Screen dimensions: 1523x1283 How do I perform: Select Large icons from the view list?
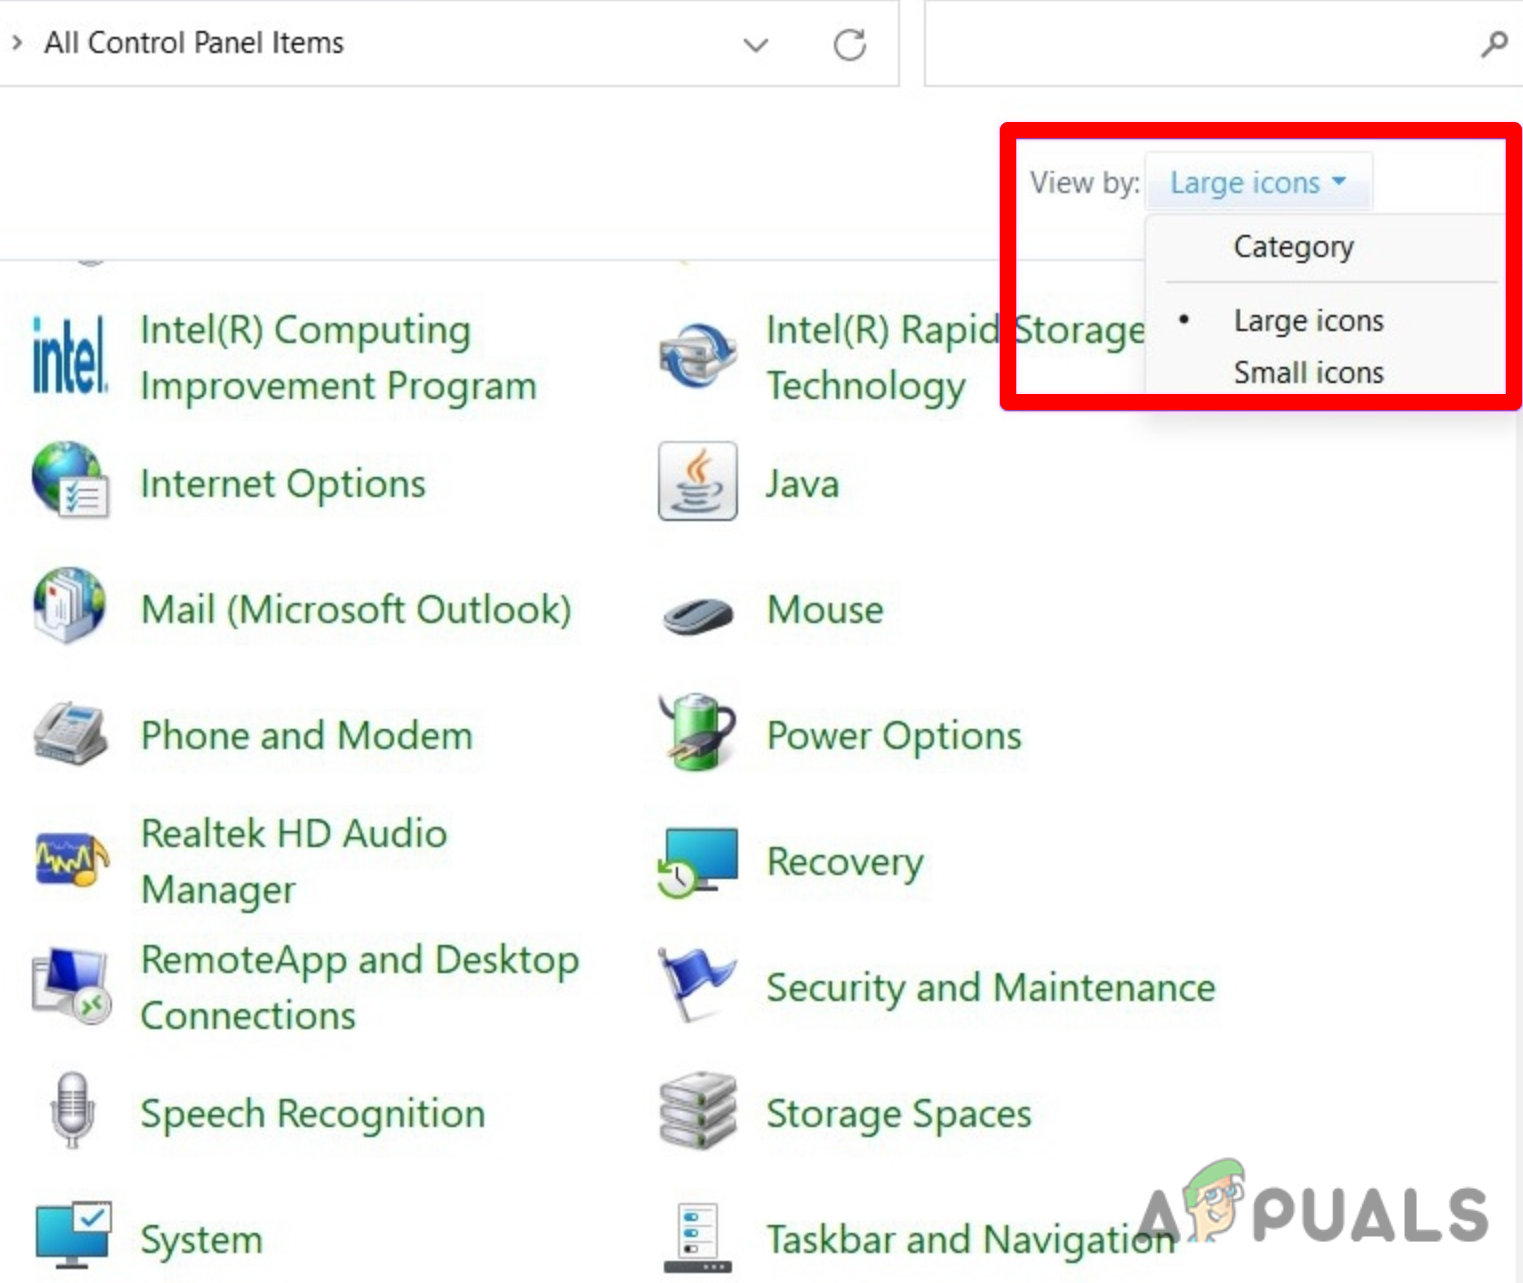[x=1308, y=320]
